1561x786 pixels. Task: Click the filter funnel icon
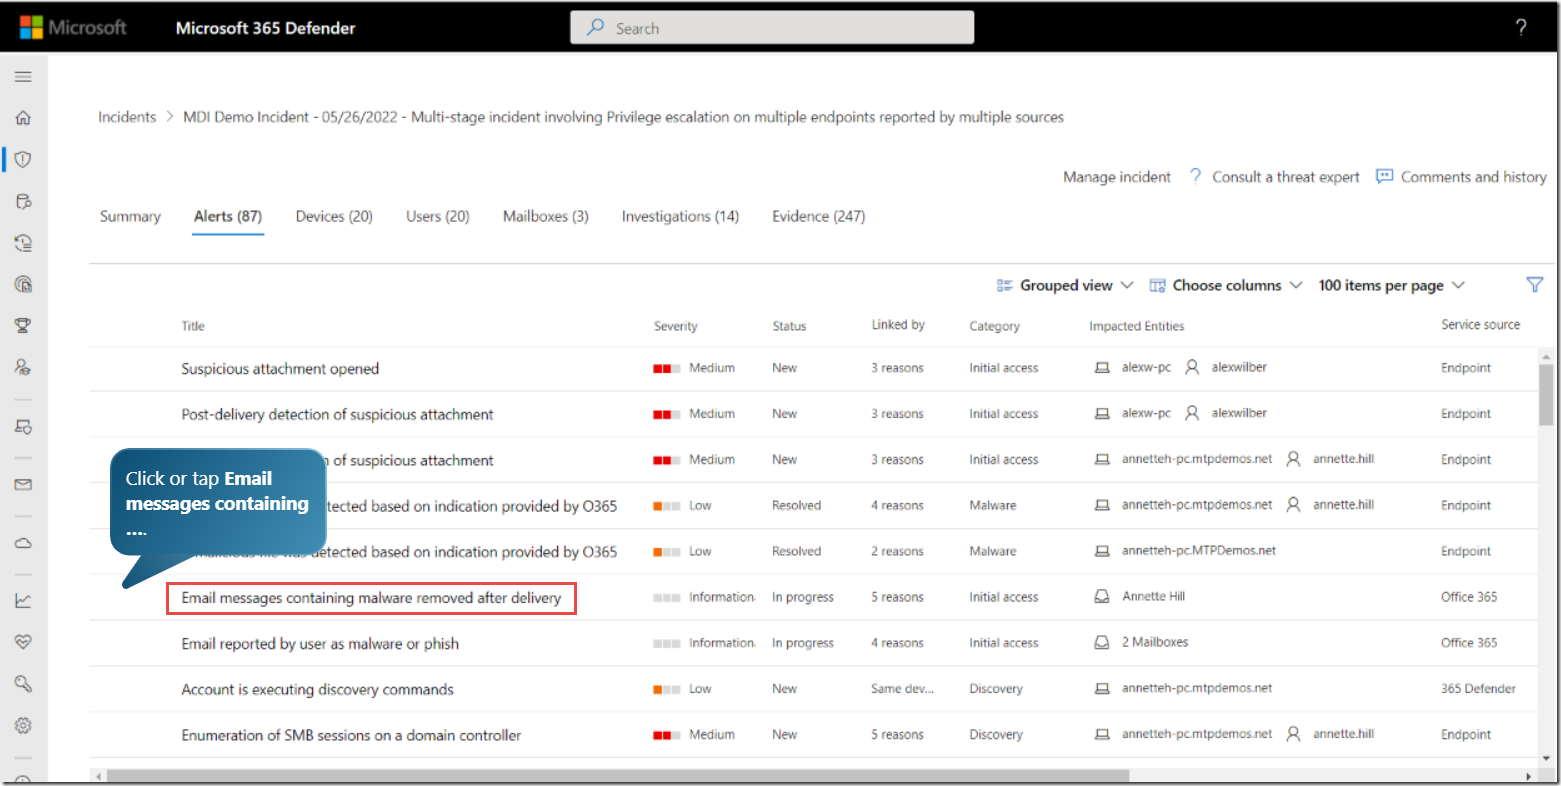coord(1535,285)
